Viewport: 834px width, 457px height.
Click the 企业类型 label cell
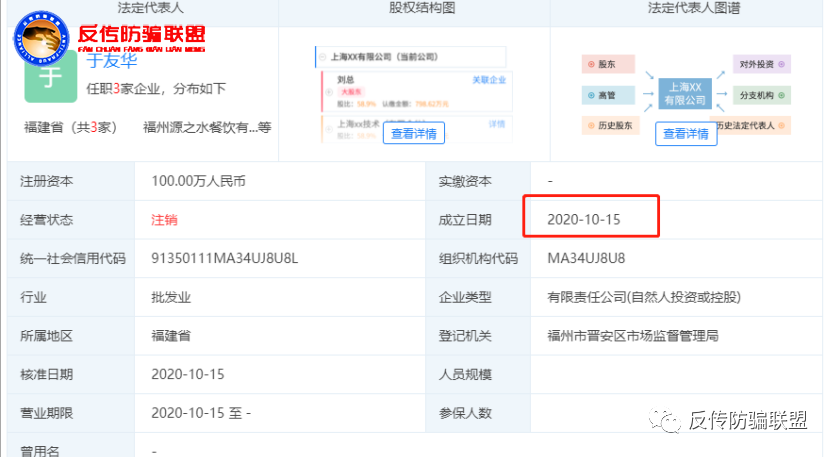tap(478, 297)
